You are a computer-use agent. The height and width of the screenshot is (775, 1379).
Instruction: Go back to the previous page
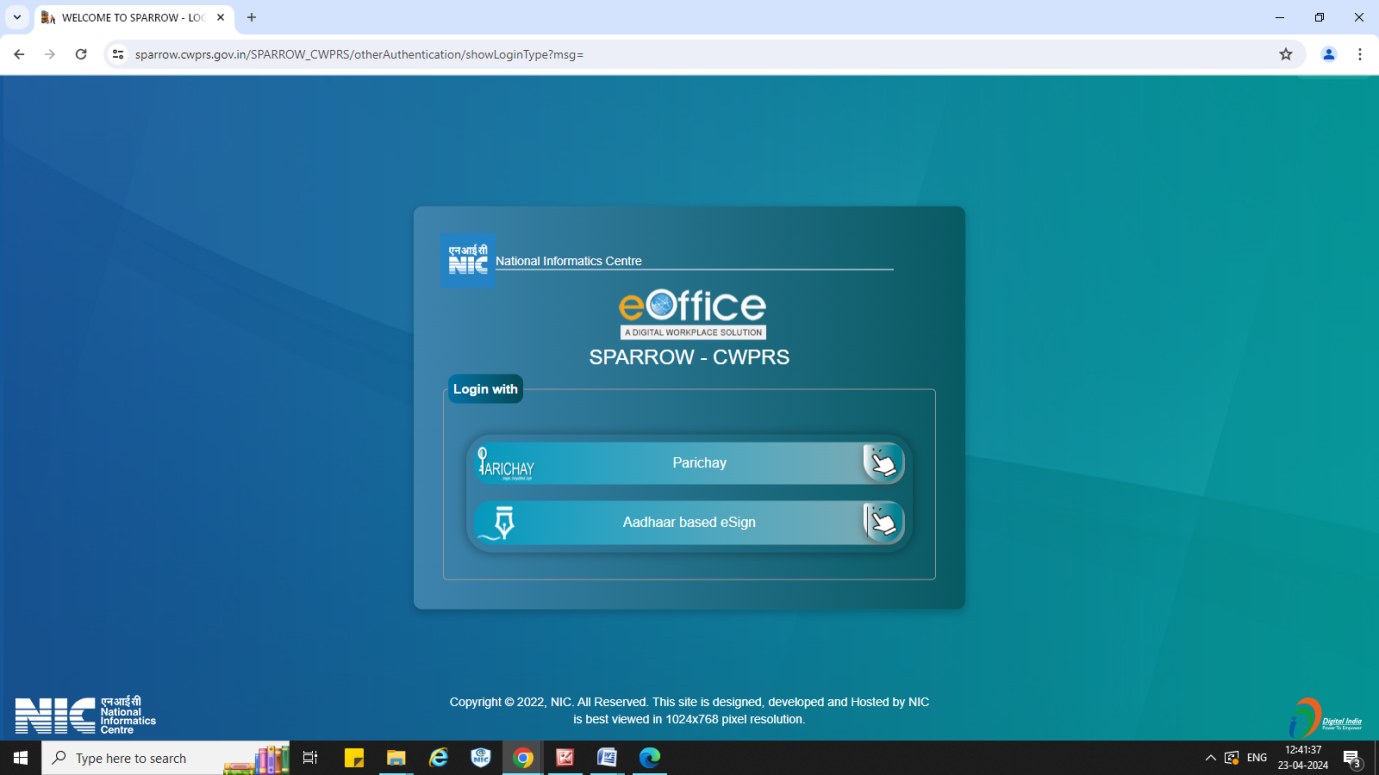click(19, 54)
